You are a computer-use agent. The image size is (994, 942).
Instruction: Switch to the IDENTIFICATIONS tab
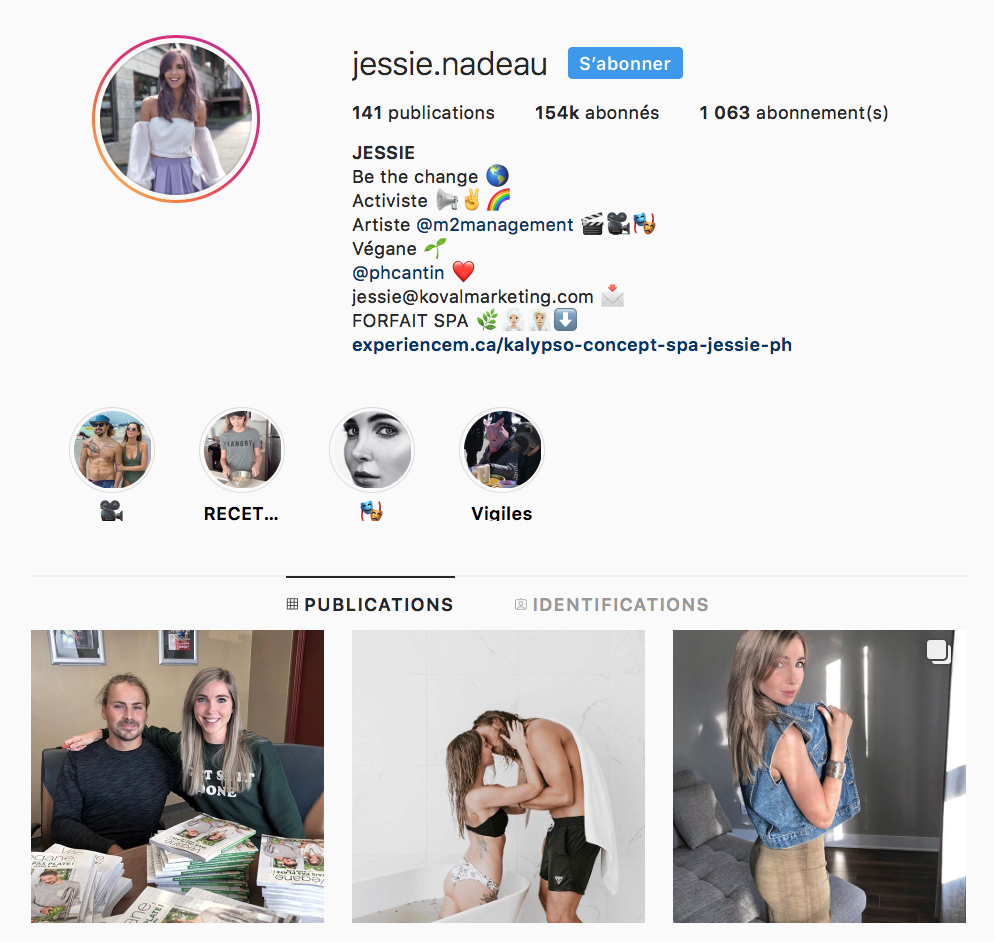[612, 605]
